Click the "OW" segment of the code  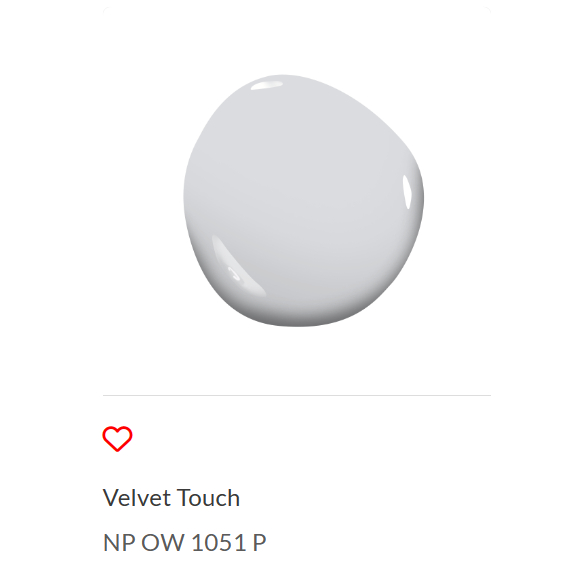[163, 542]
